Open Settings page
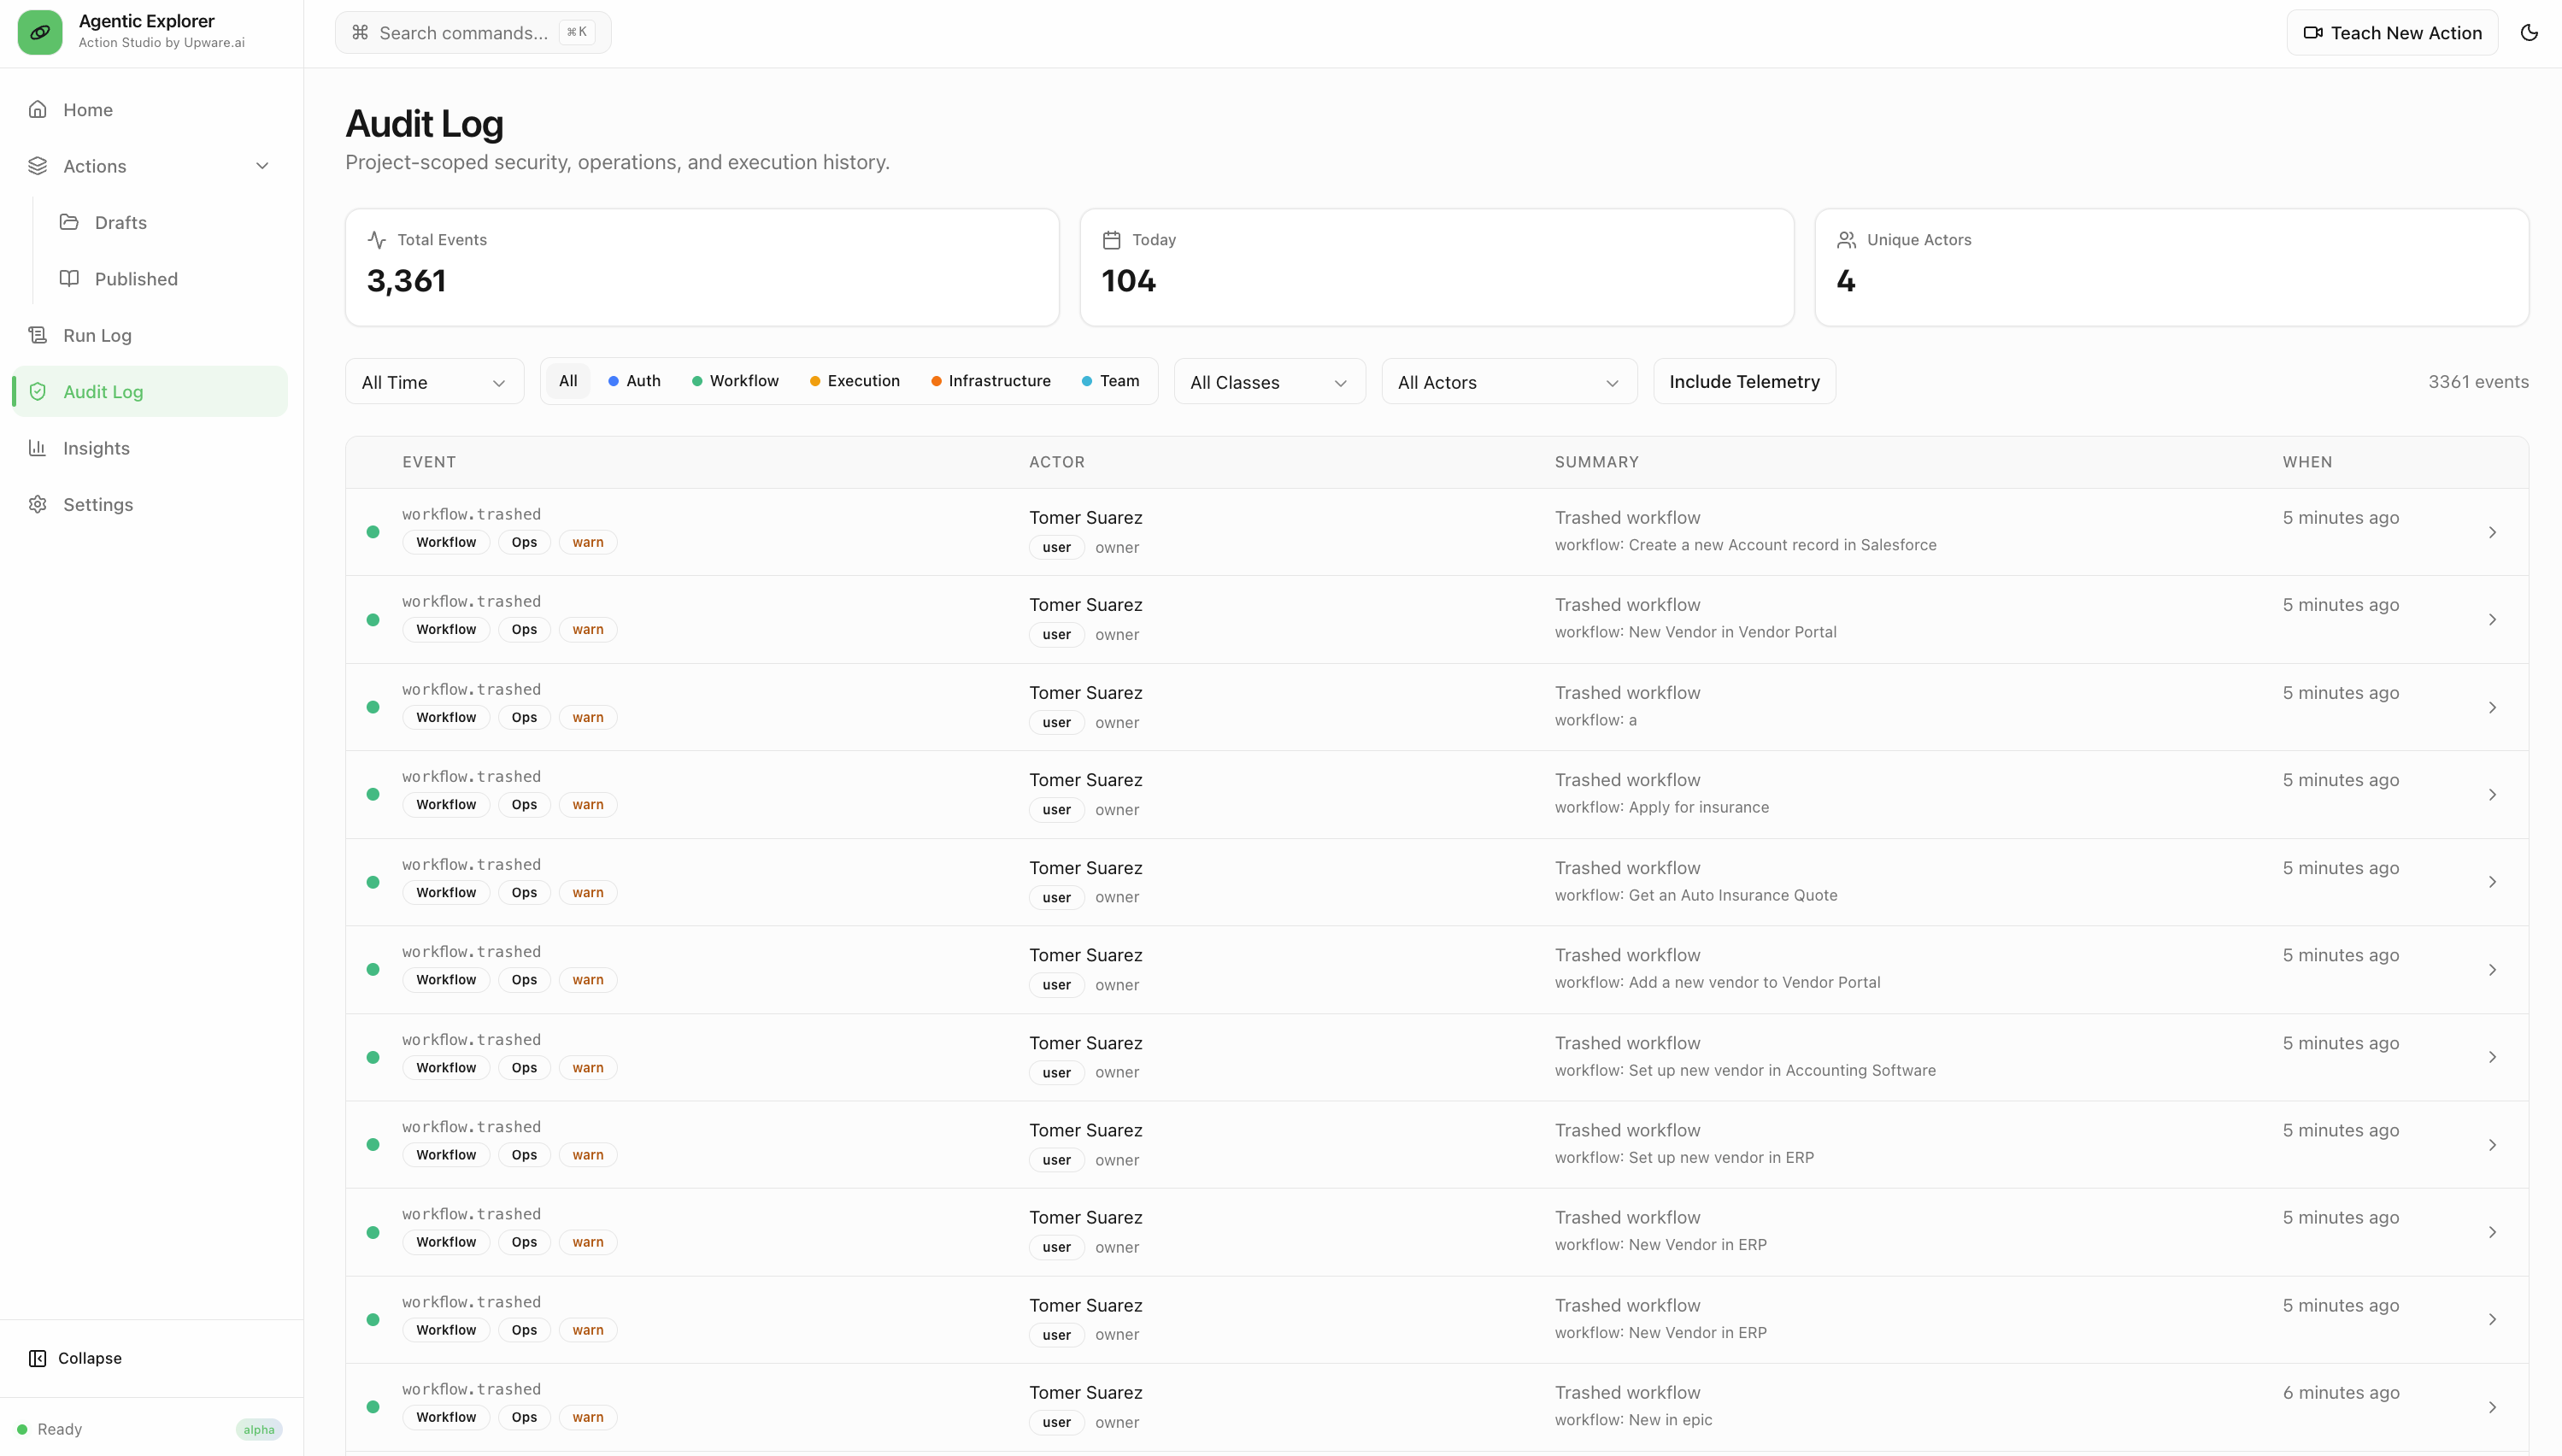 (x=150, y=504)
